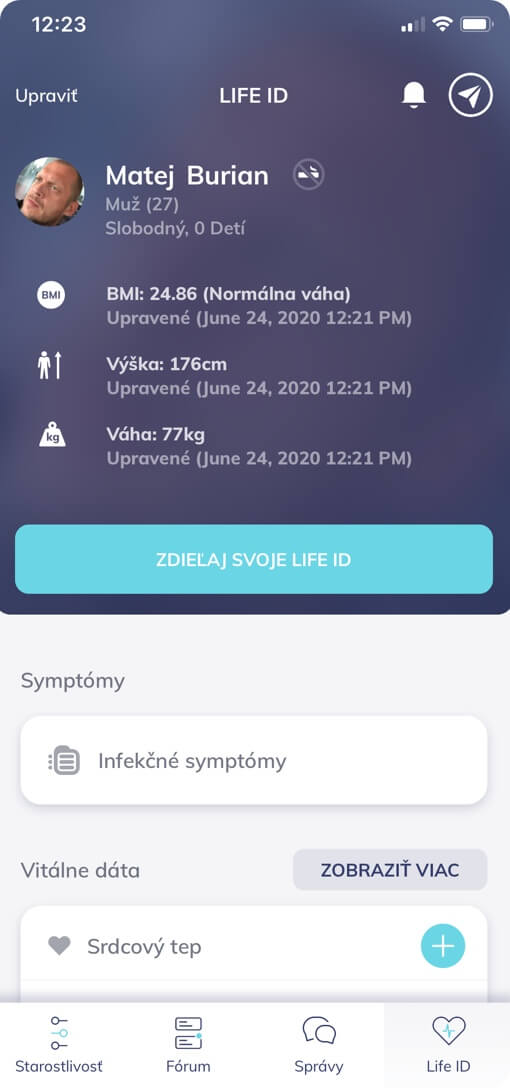The image size is (510, 1088).
Task: Add heart rate with plus button
Action: click(443, 946)
